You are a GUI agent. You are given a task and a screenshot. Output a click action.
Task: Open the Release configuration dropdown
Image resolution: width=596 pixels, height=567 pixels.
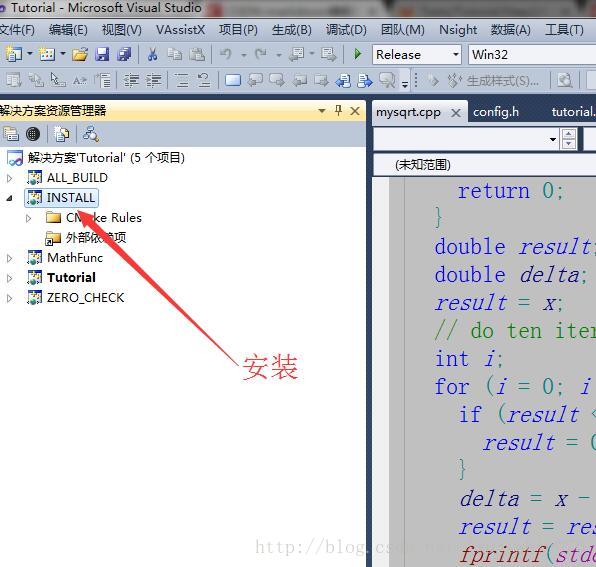point(456,54)
